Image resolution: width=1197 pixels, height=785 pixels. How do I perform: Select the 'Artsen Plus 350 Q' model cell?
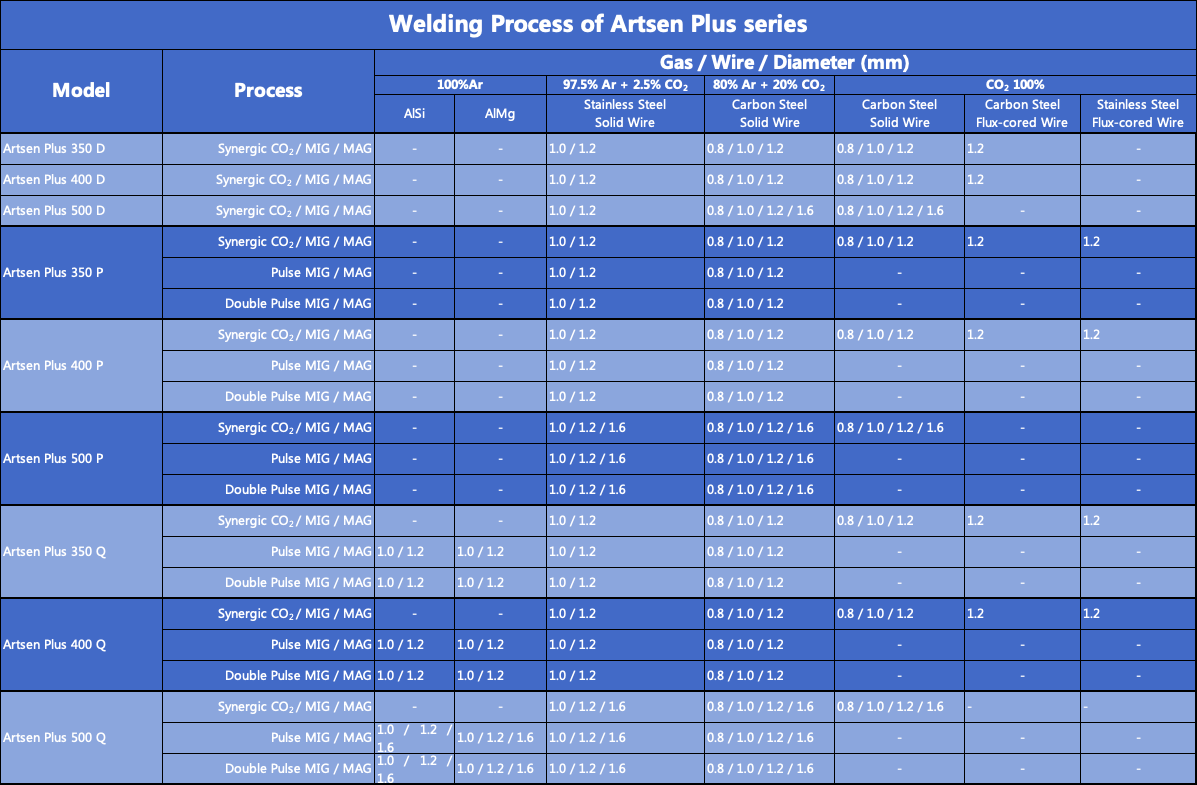pyautogui.click(x=81, y=551)
